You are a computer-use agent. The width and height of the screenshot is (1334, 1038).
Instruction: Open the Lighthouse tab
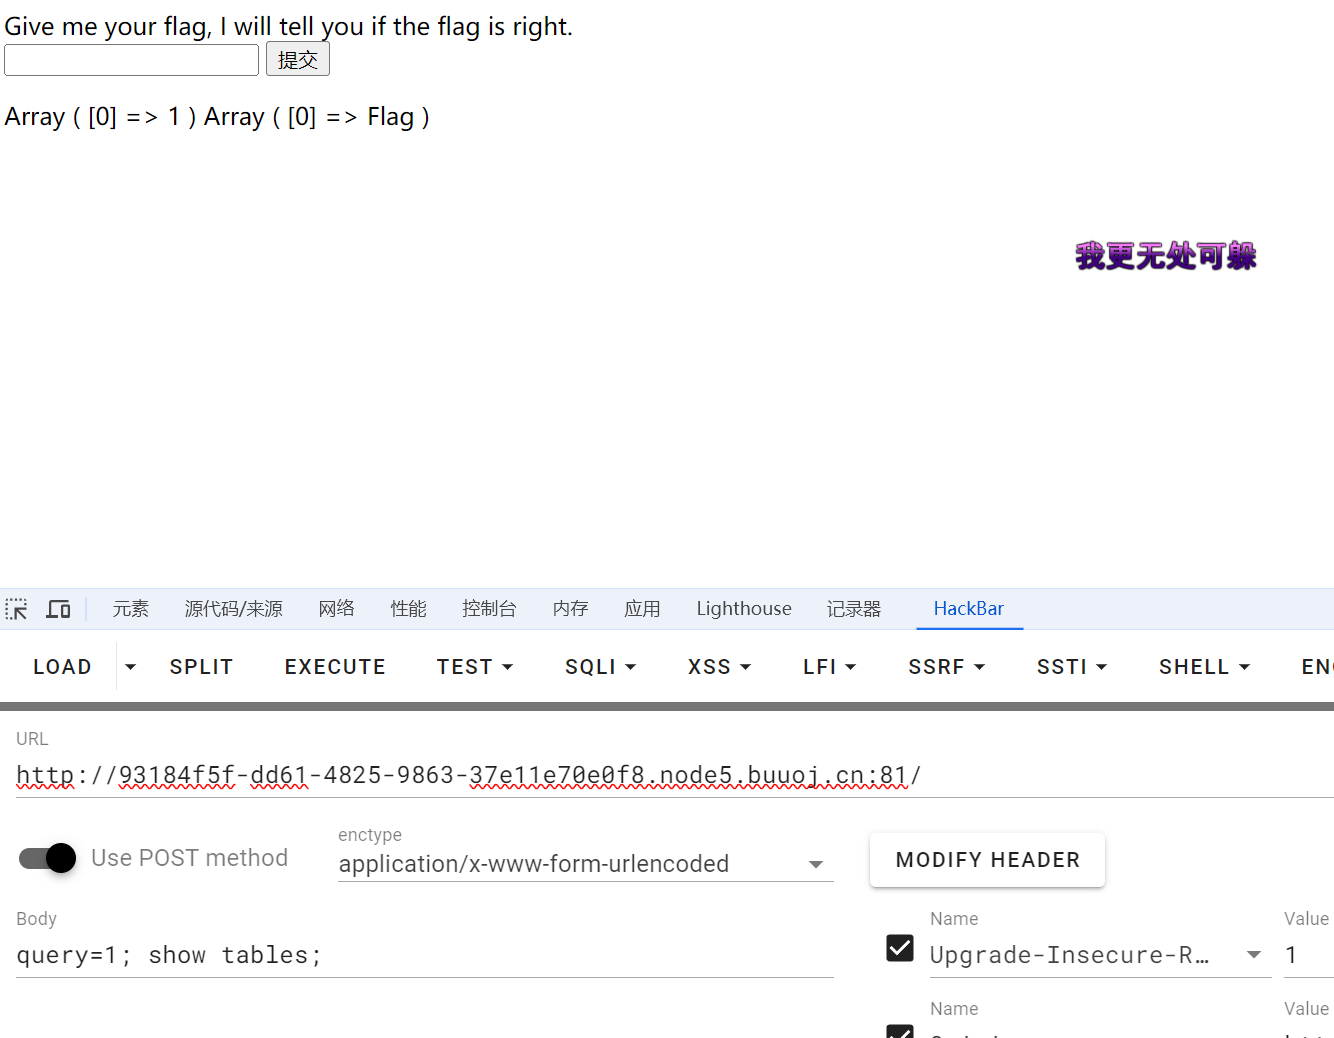743,609
